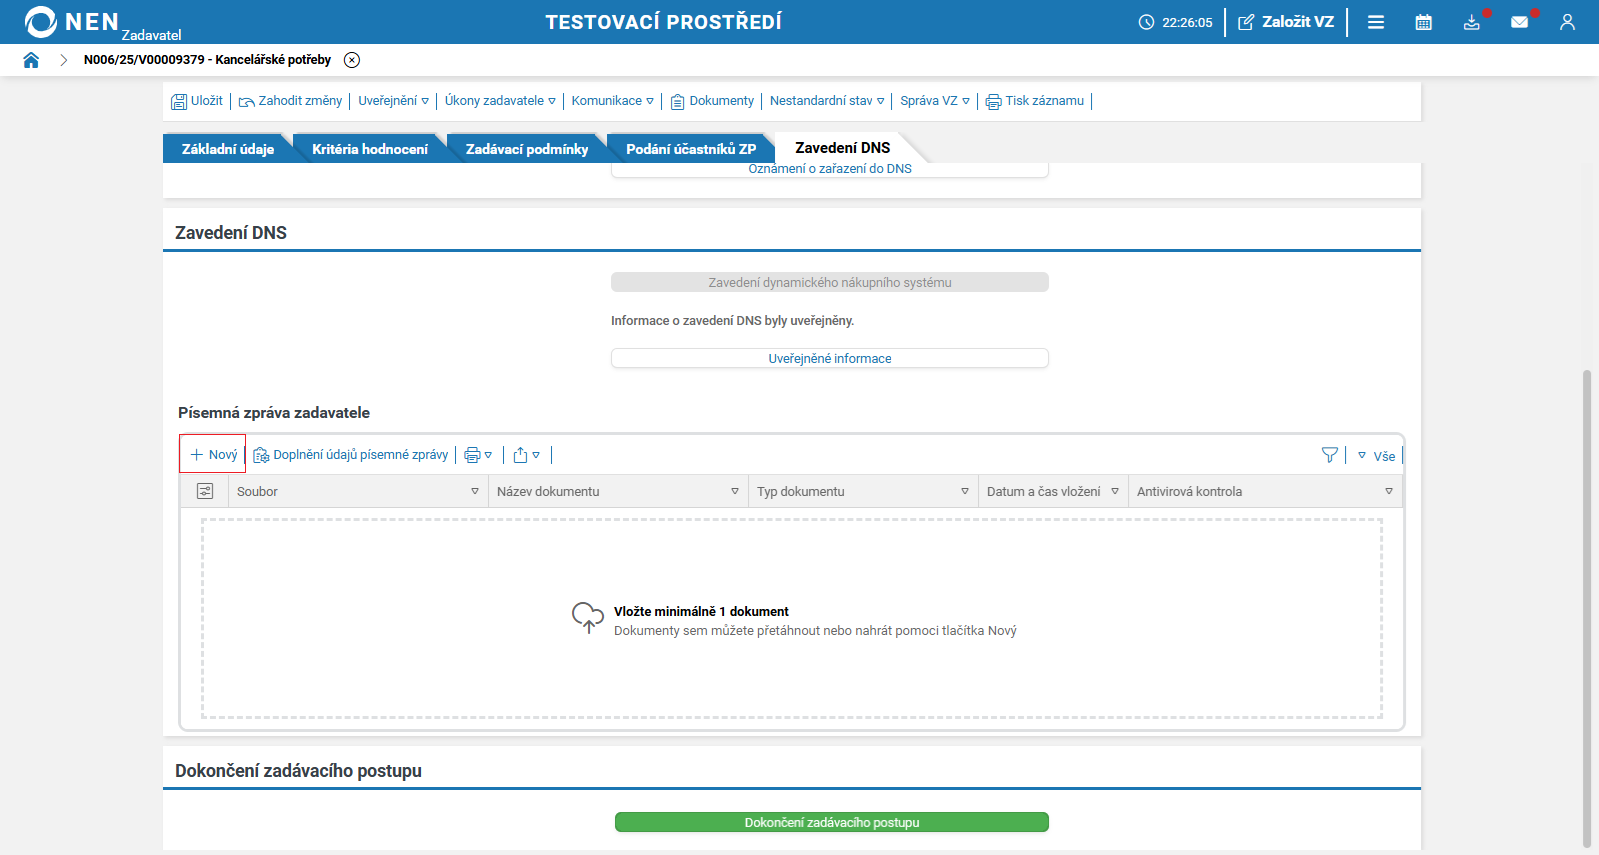Expand Správa VZ dropdown
Viewport: 1599px width, 855px height.
coord(935,101)
